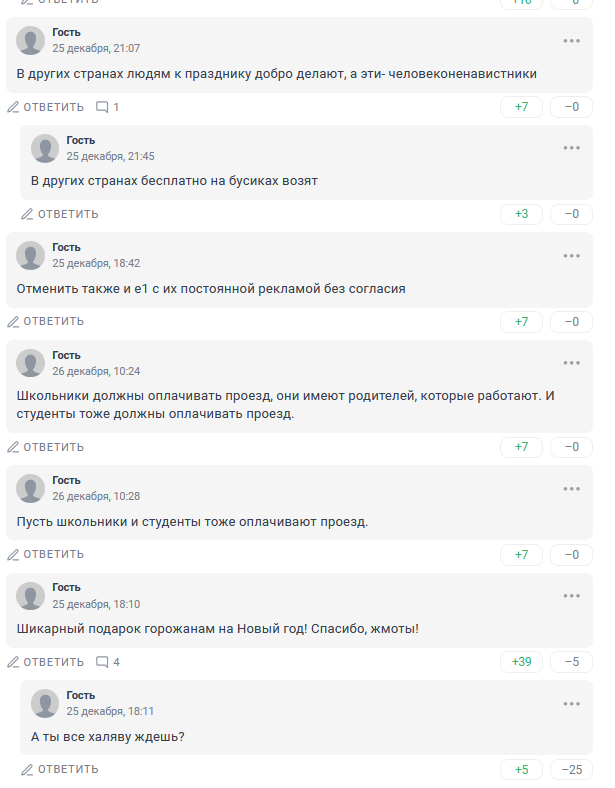615x788 pixels.
Task: Click avatar of 'Шикарный подарок' commenter
Action: coord(31,596)
